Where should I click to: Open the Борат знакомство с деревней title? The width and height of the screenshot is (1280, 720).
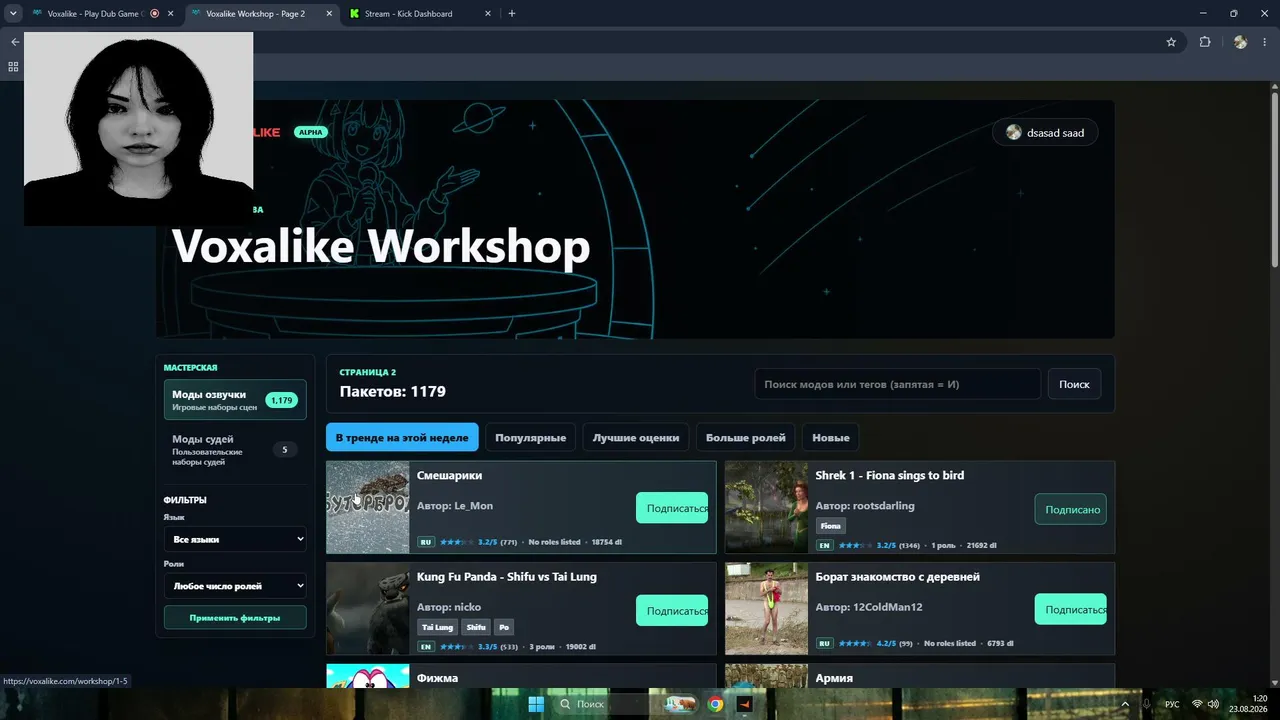(898, 577)
